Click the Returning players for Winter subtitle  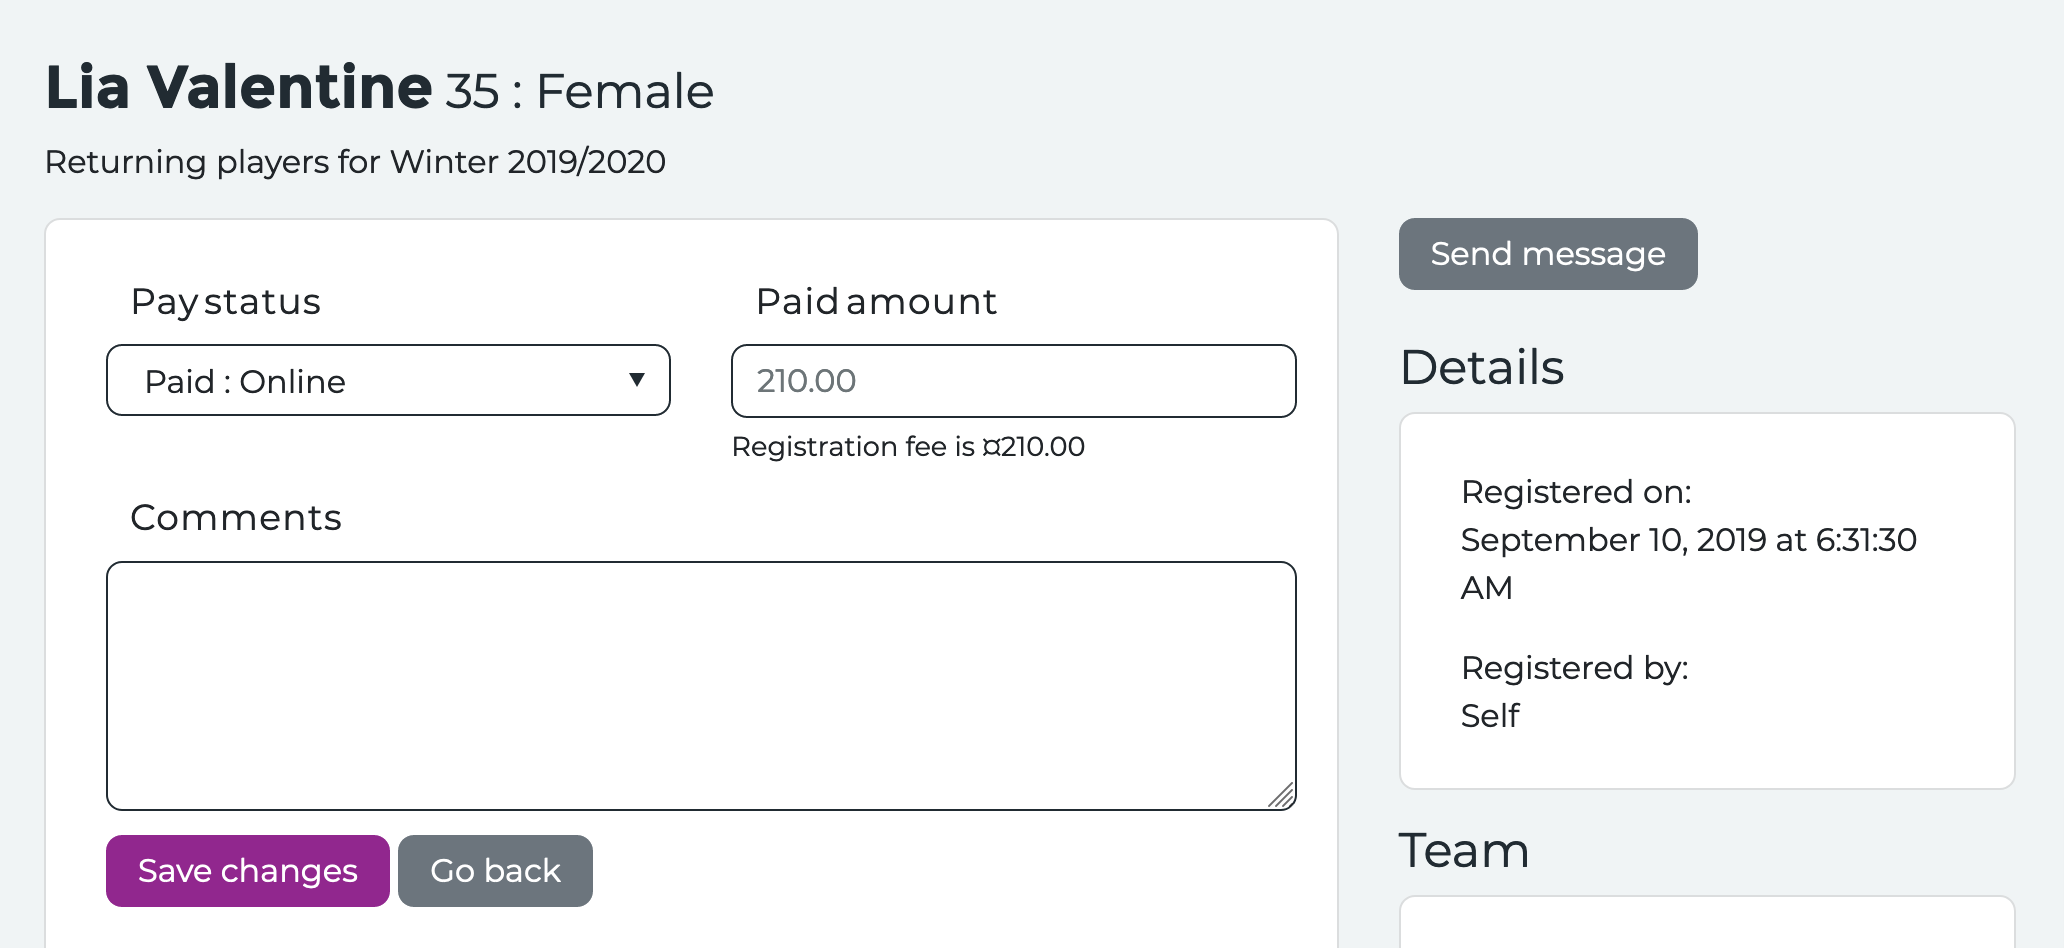355,162
